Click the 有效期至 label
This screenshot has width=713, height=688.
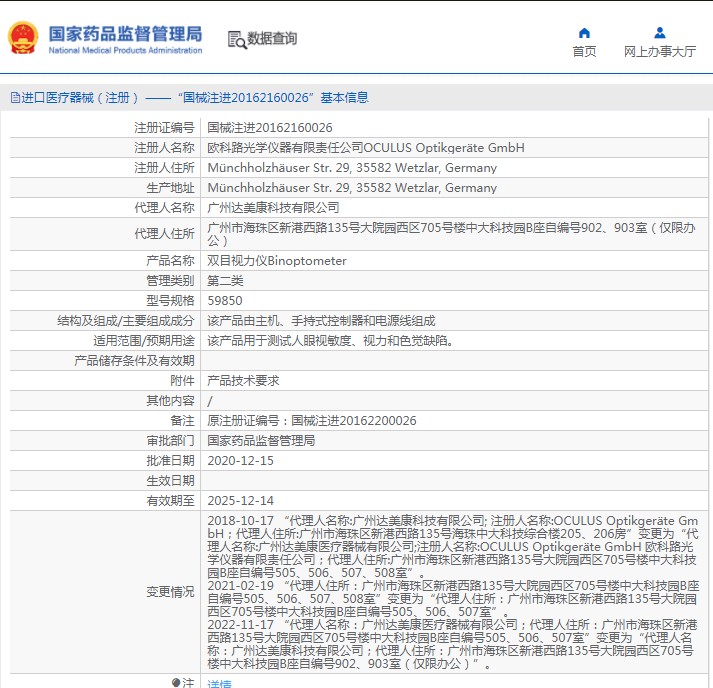click(170, 501)
